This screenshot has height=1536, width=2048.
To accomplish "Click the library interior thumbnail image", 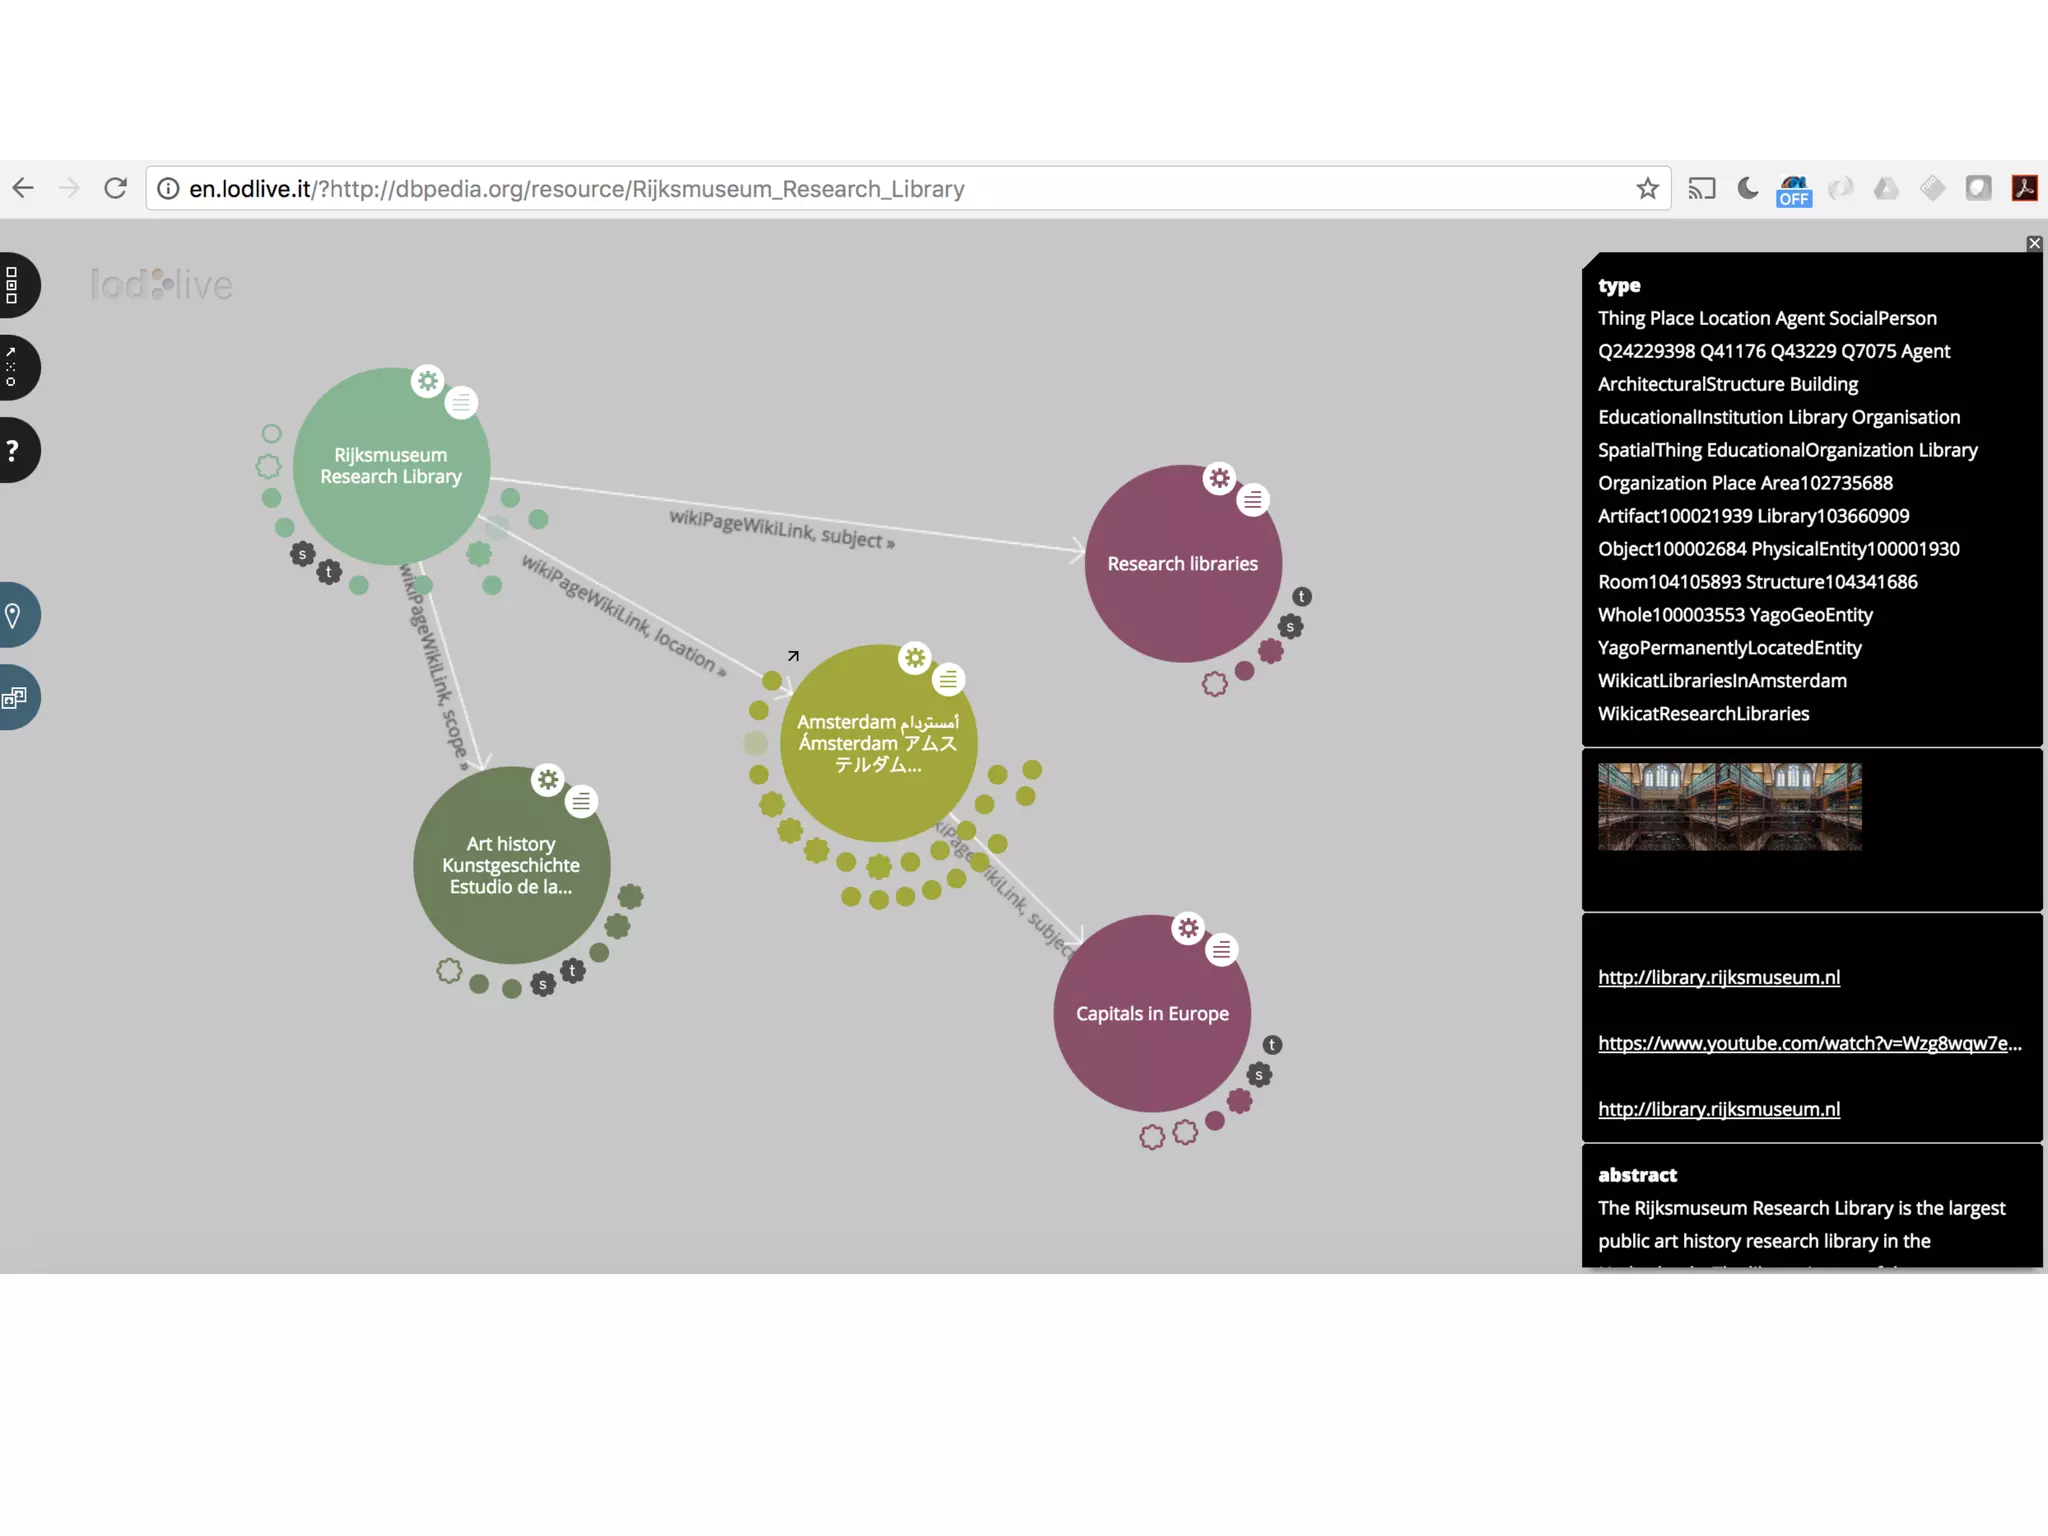I will [x=1729, y=807].
